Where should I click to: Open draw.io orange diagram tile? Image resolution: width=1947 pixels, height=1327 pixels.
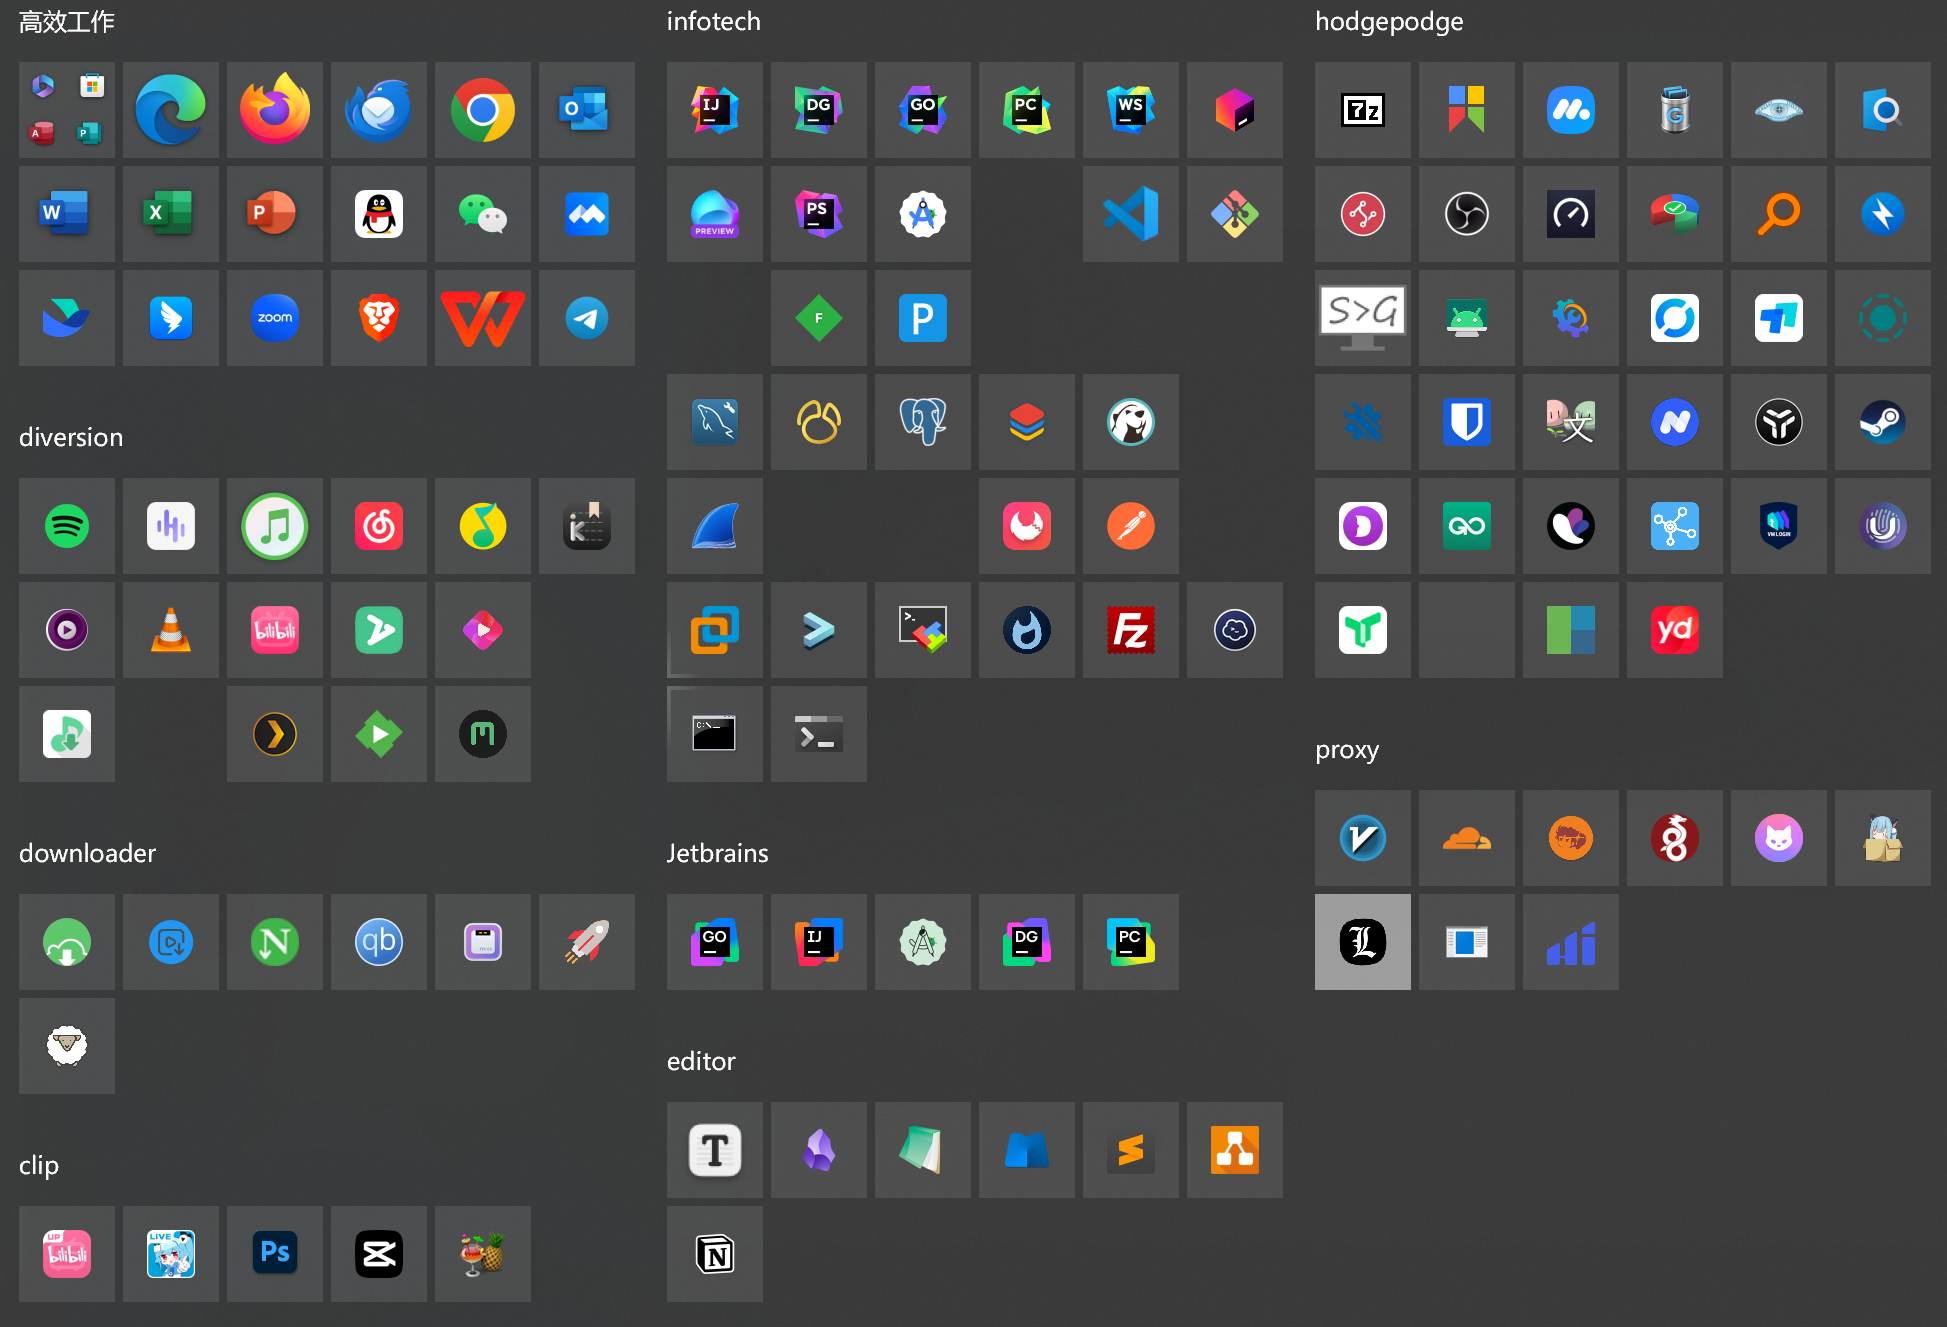tap(1235, 1150)
